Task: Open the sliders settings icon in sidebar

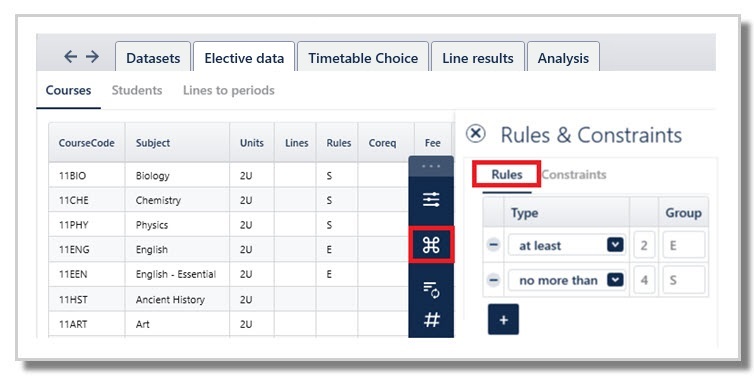Action: (431, 200)
